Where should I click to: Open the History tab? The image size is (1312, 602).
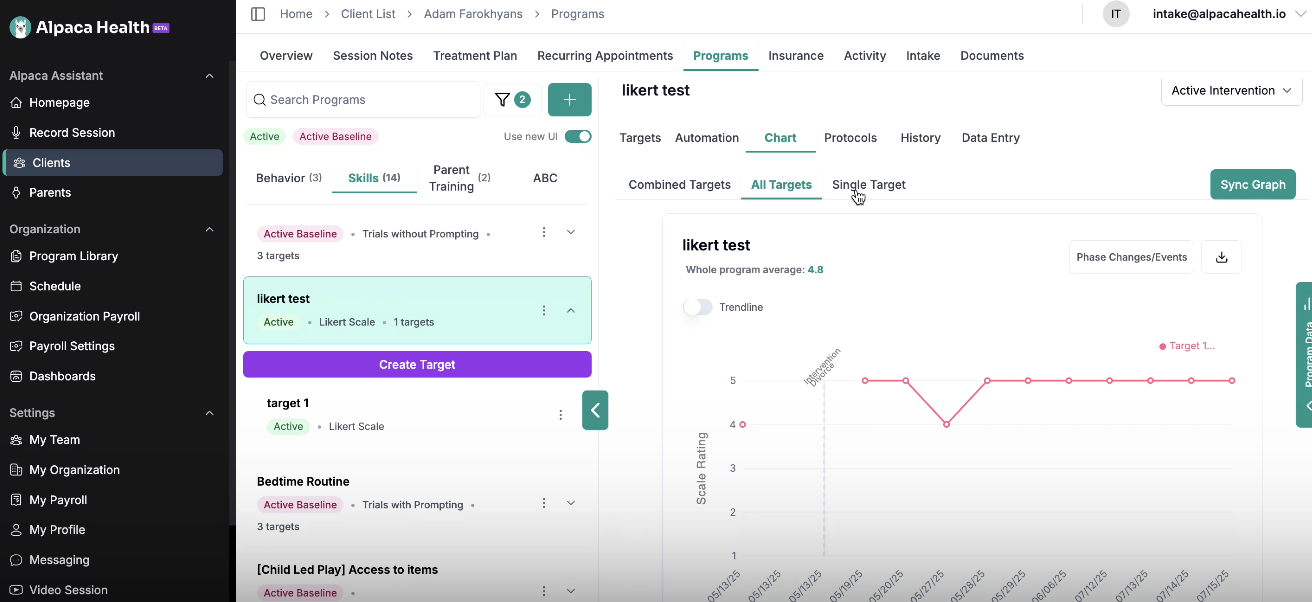pos(920,138)
